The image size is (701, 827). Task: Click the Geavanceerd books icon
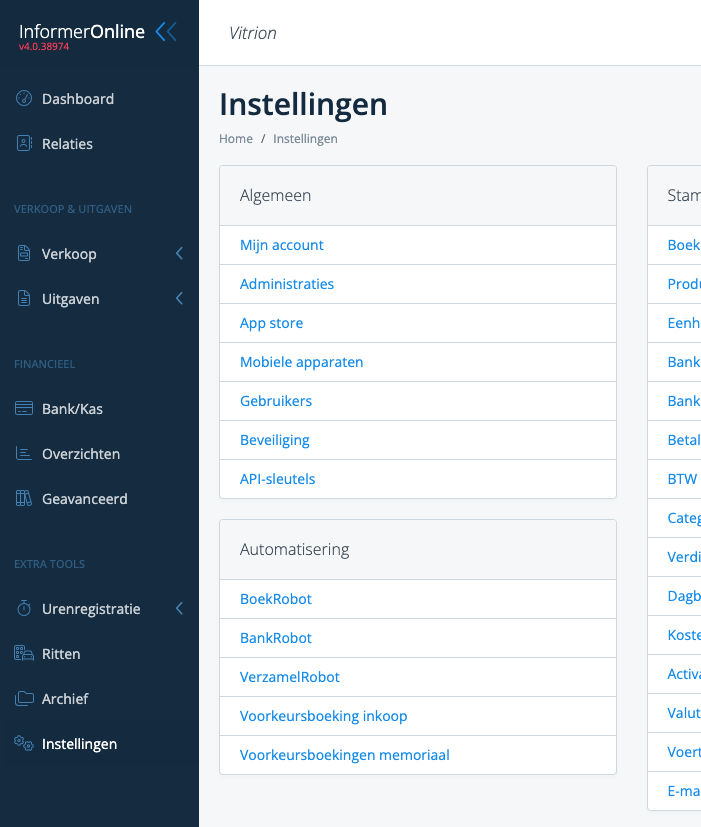coord(24,499)
